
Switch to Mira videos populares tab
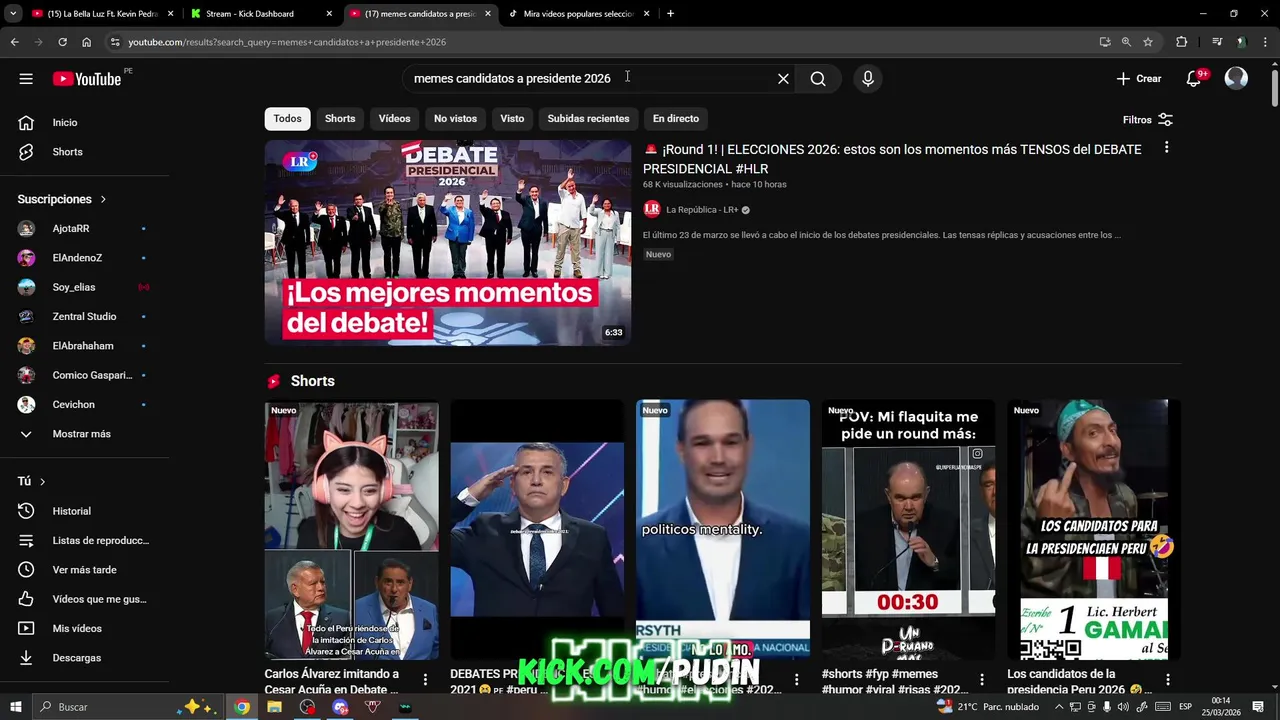pos(578,14)
